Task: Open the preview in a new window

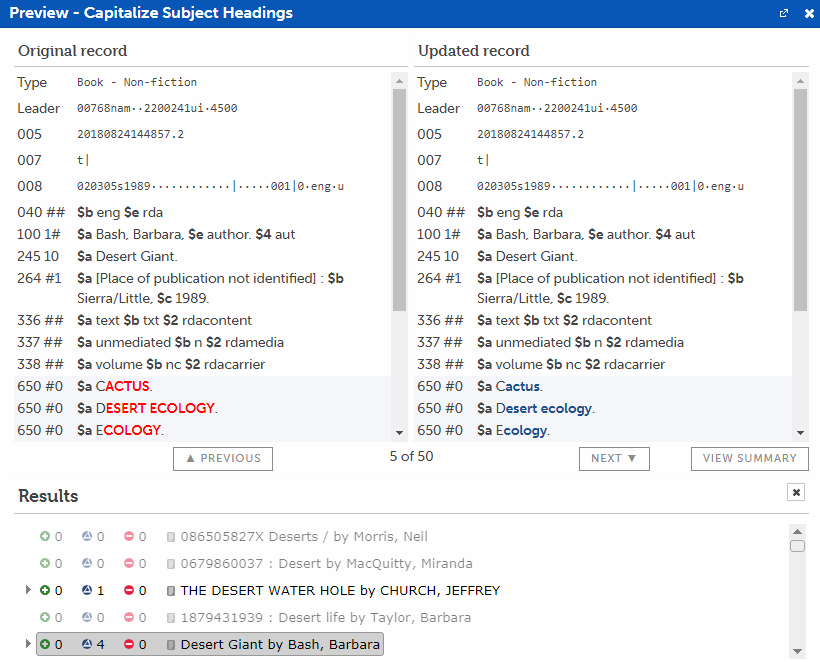Action: pyautogui.click(x=784, y=14)
